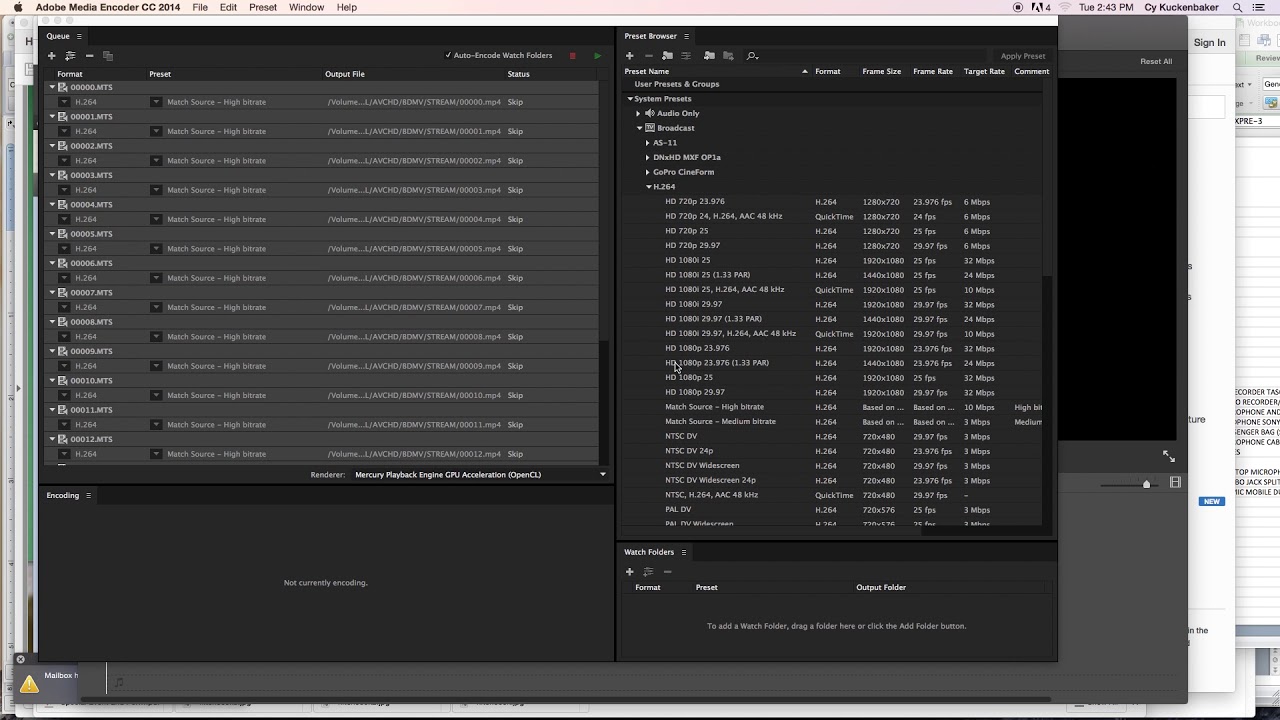Collapse Broadcast preset group

click(x=639, y=128)
